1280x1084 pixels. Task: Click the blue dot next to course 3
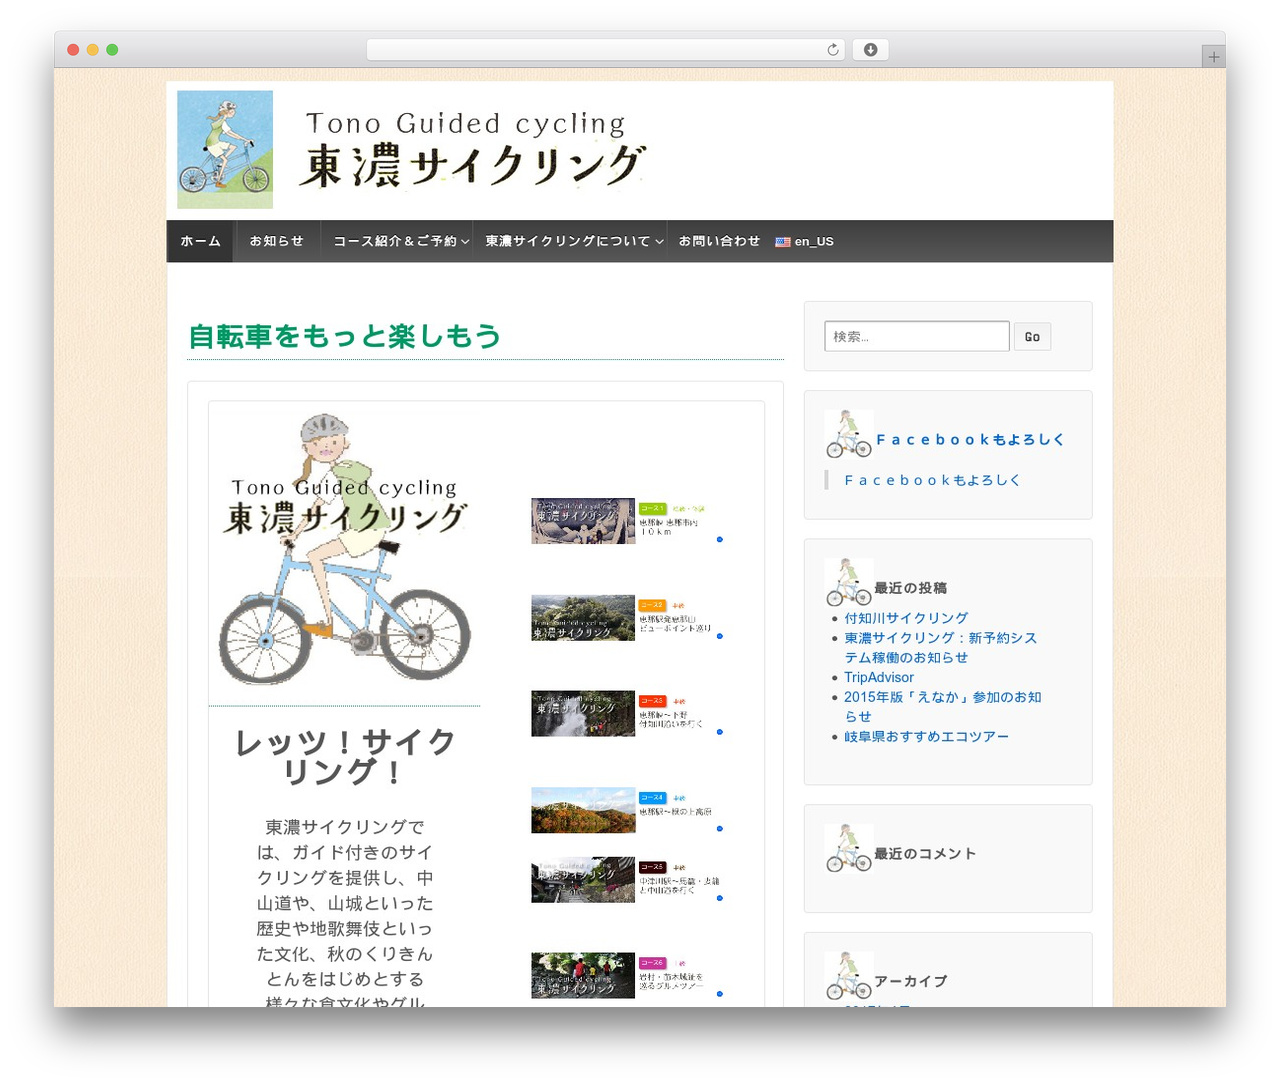click(x=719, y=732)
